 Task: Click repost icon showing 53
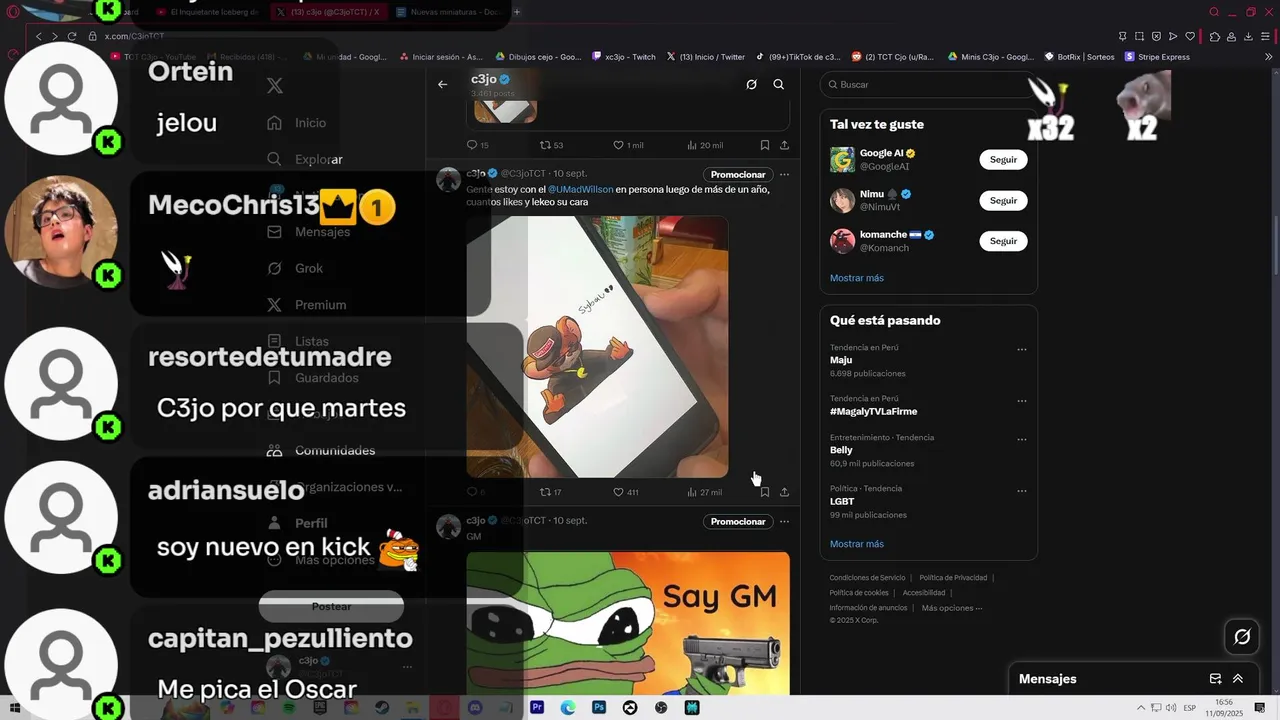coord(545,145)
